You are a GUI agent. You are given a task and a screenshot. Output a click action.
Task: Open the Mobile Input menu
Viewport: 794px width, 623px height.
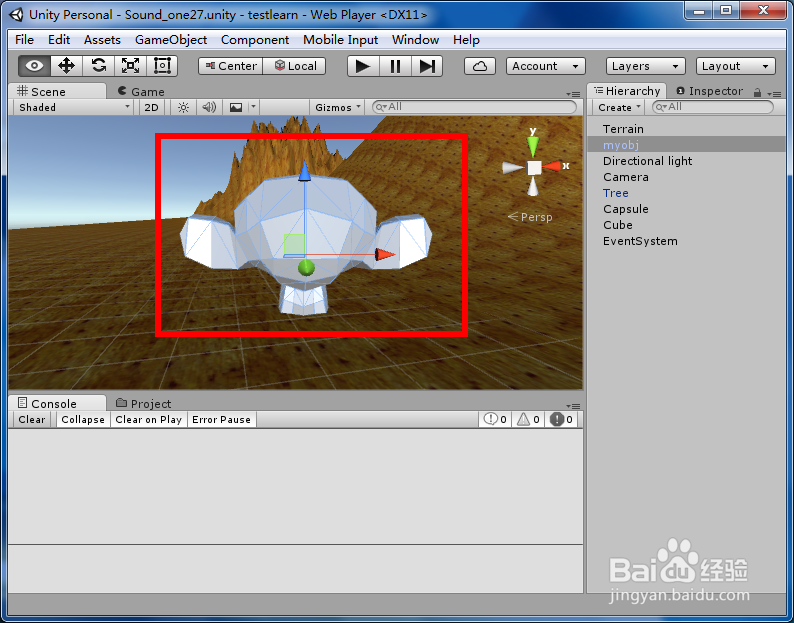(340, 40)
